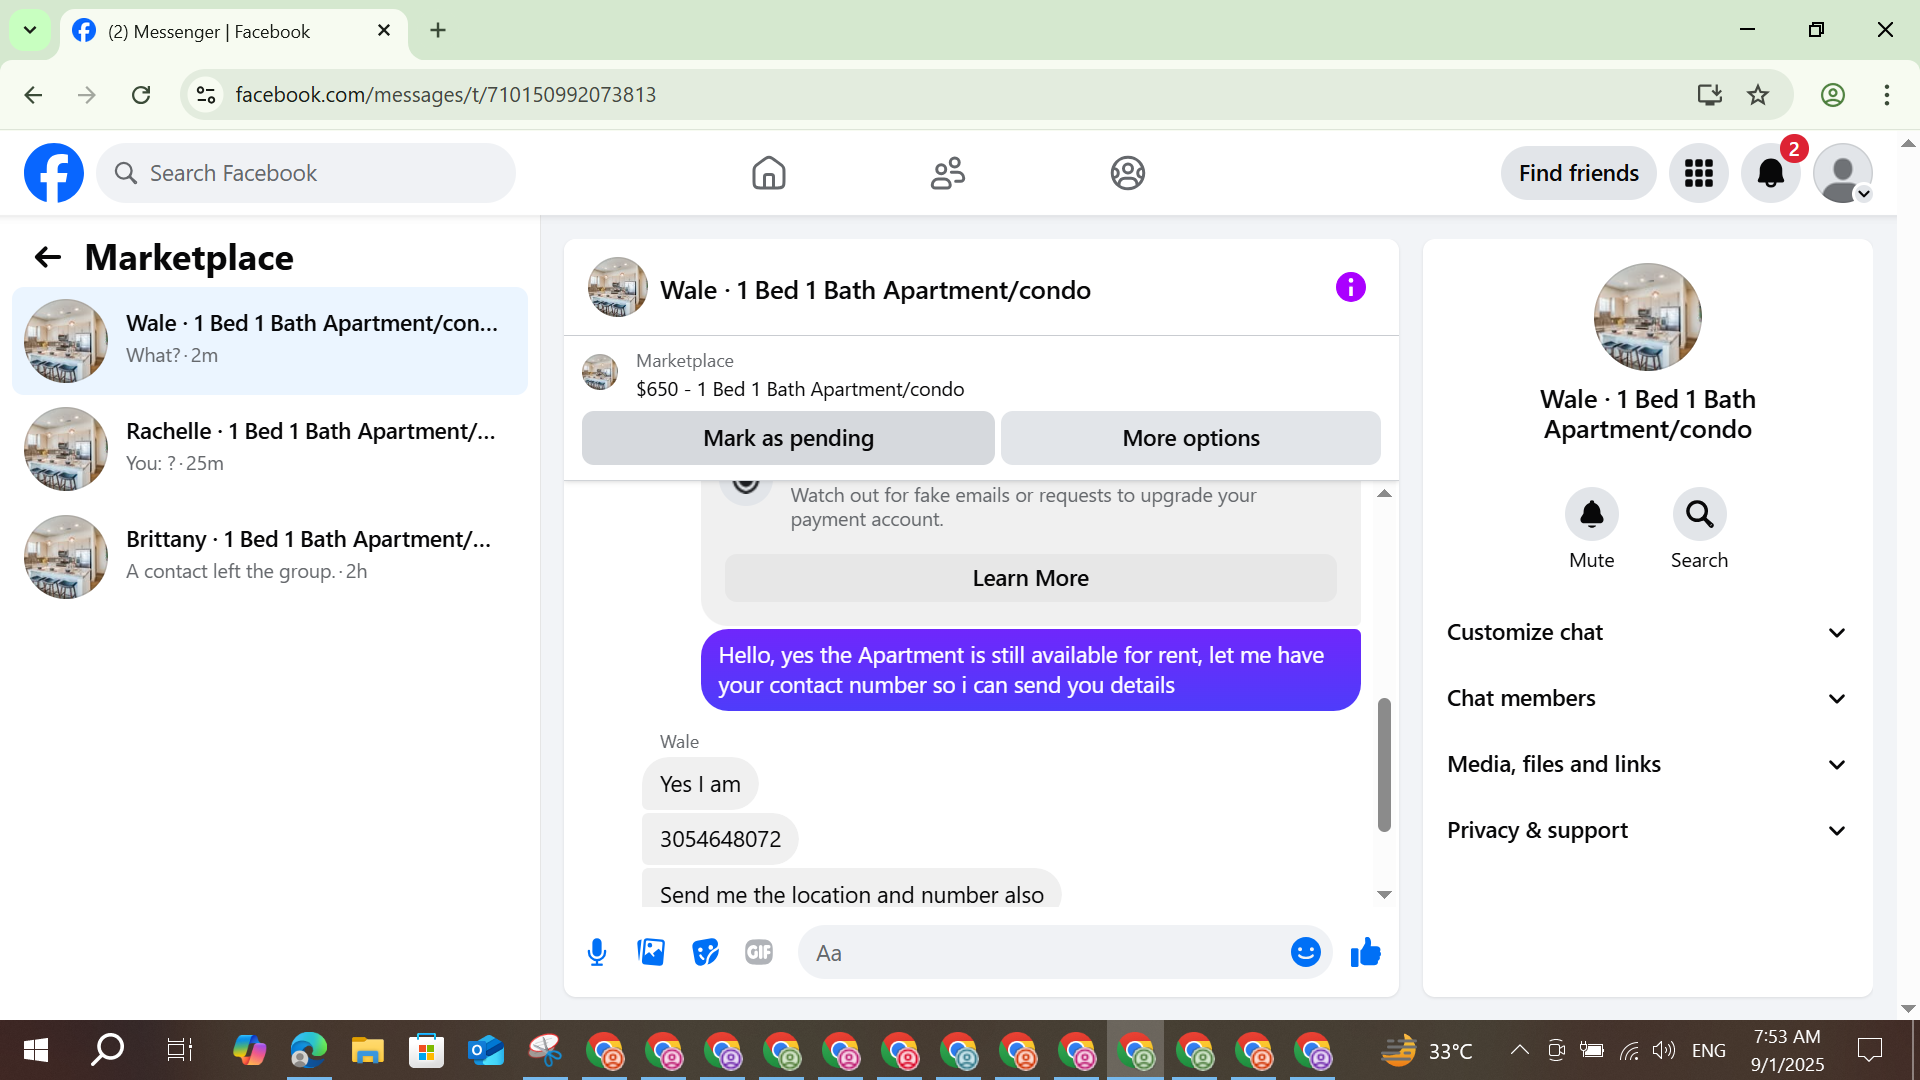Image resolution: width=1920 pixels, height=1080 pixels.
Task: Click the Marketplace back arrow
Action: [x=47, y=258]
